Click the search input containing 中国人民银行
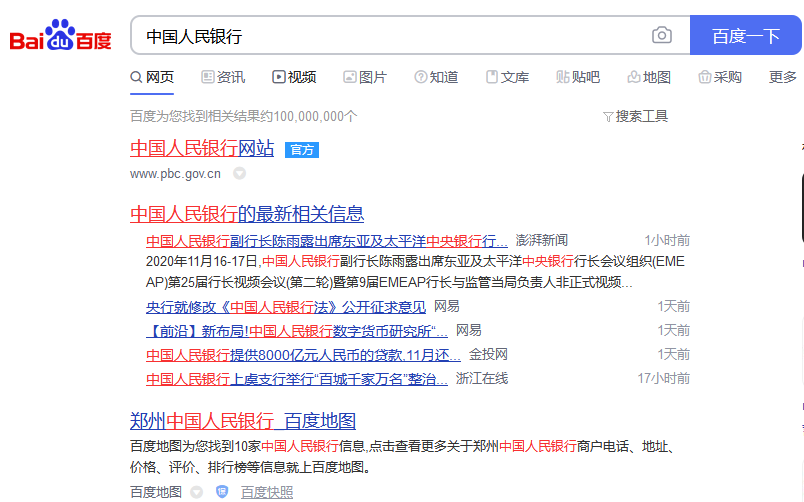Screen dimensions: 804x502 390,36
